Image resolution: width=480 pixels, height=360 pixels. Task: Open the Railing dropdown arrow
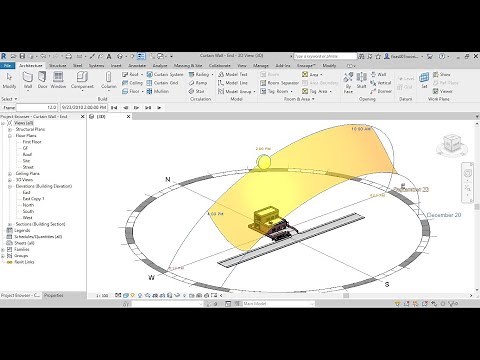point(212,74)
